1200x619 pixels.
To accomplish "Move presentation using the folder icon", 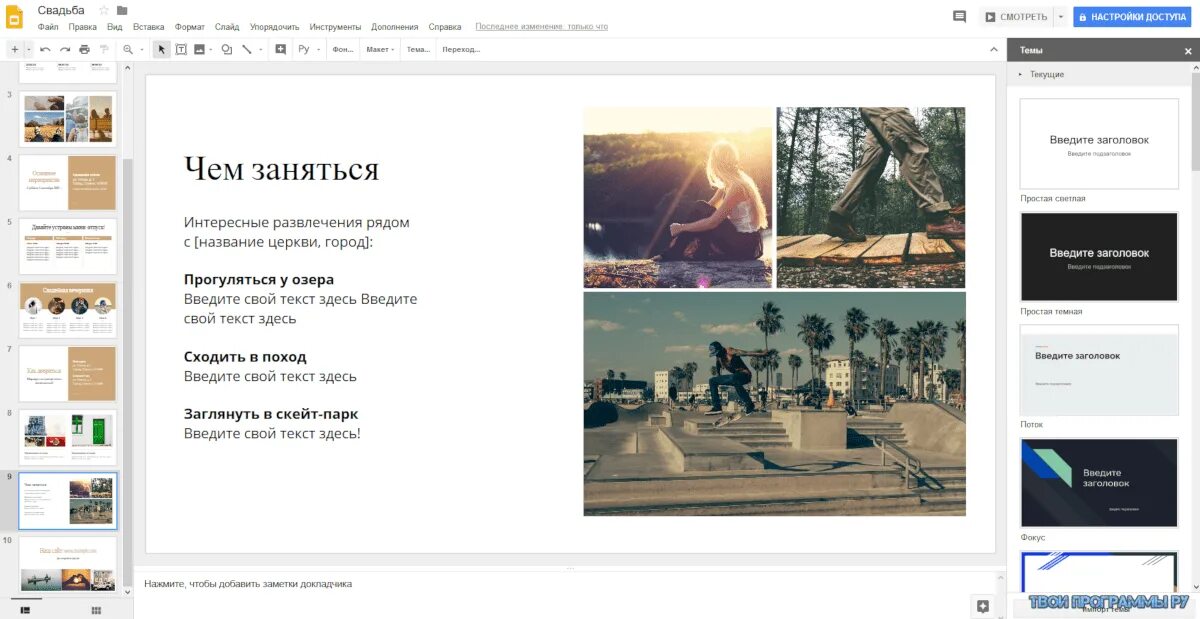I will click(122, 10).
